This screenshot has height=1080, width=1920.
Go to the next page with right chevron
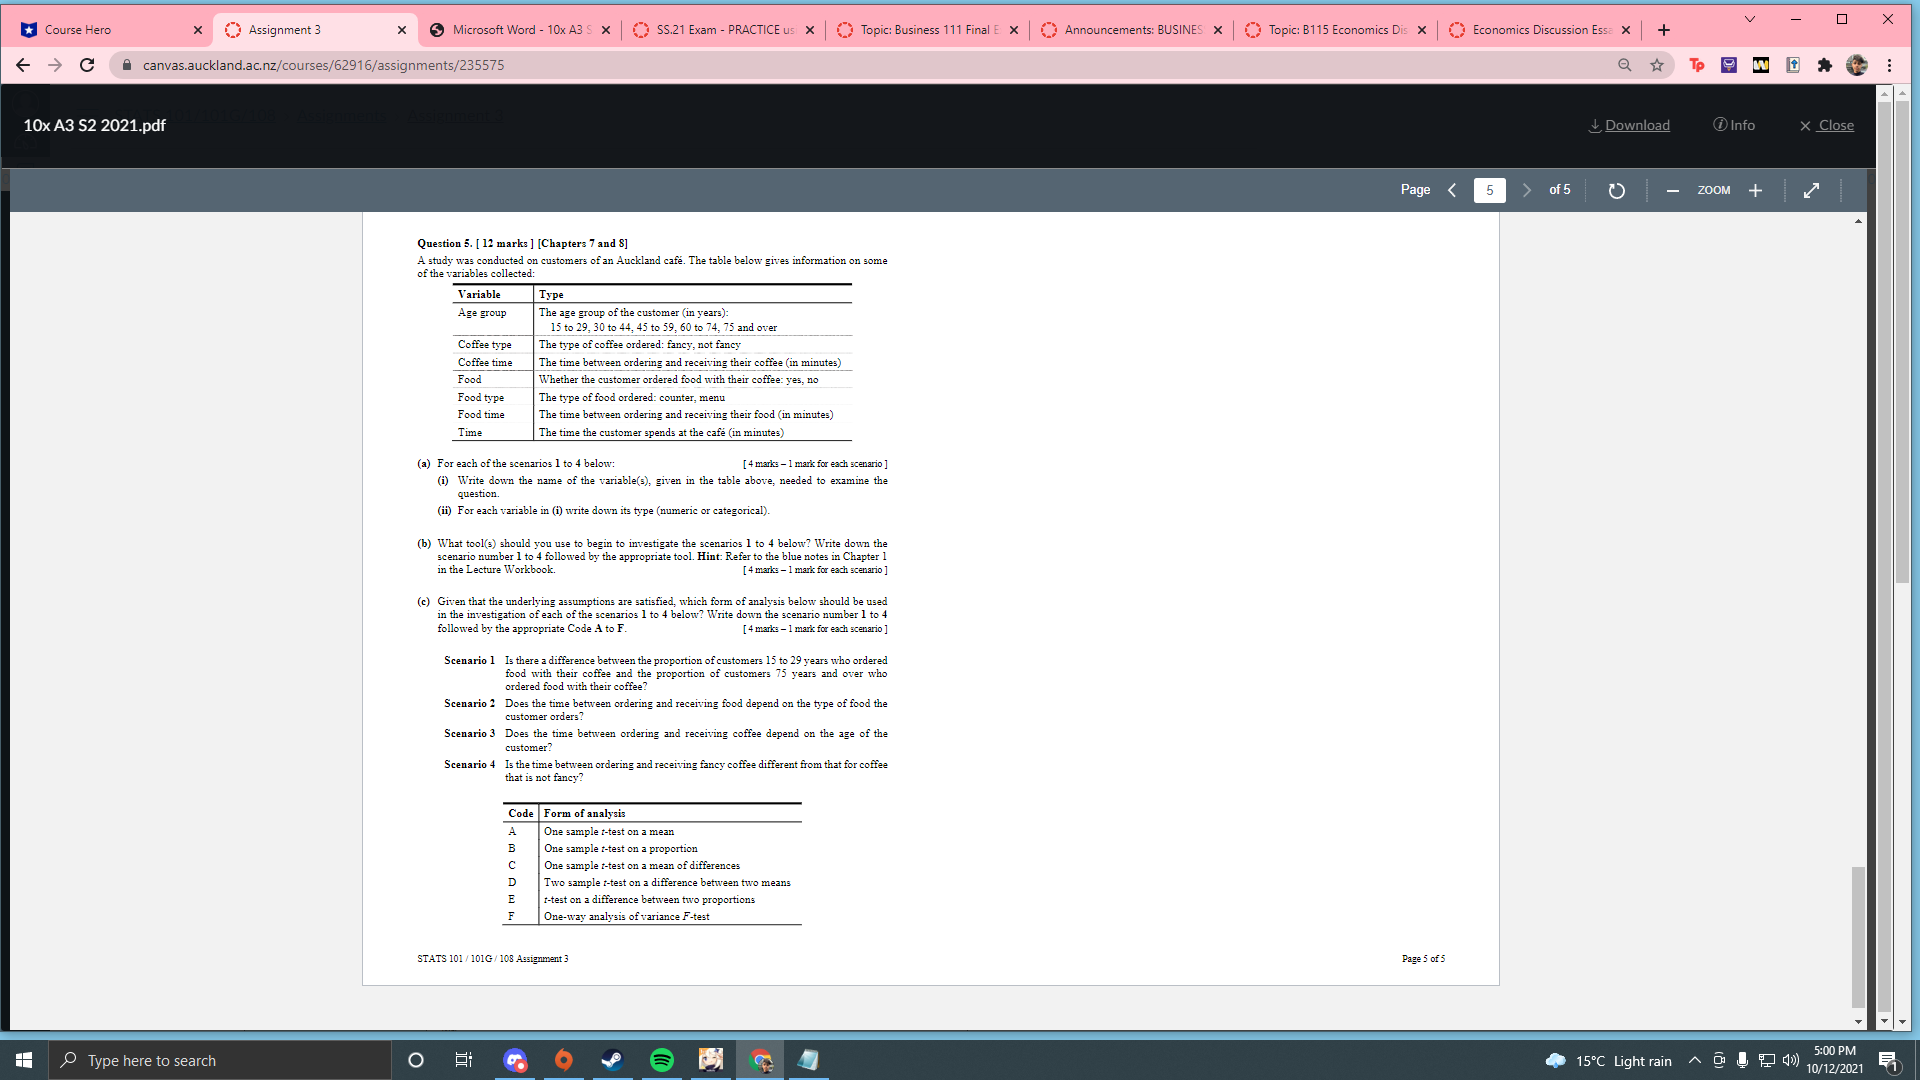click(1527, 190)
